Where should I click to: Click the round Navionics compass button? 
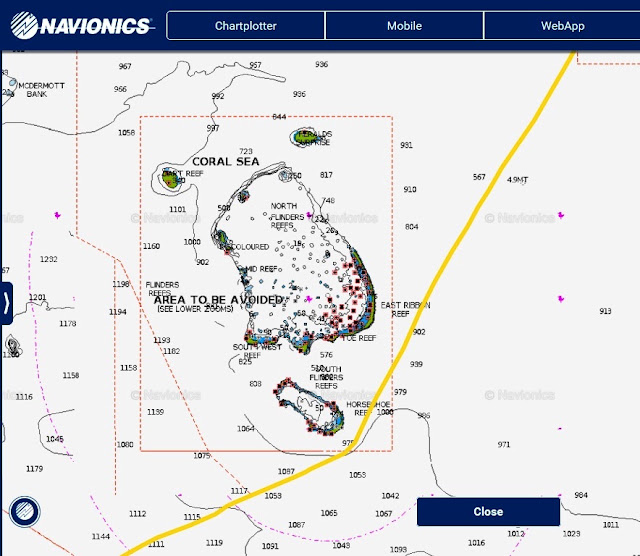coord(24,512)
